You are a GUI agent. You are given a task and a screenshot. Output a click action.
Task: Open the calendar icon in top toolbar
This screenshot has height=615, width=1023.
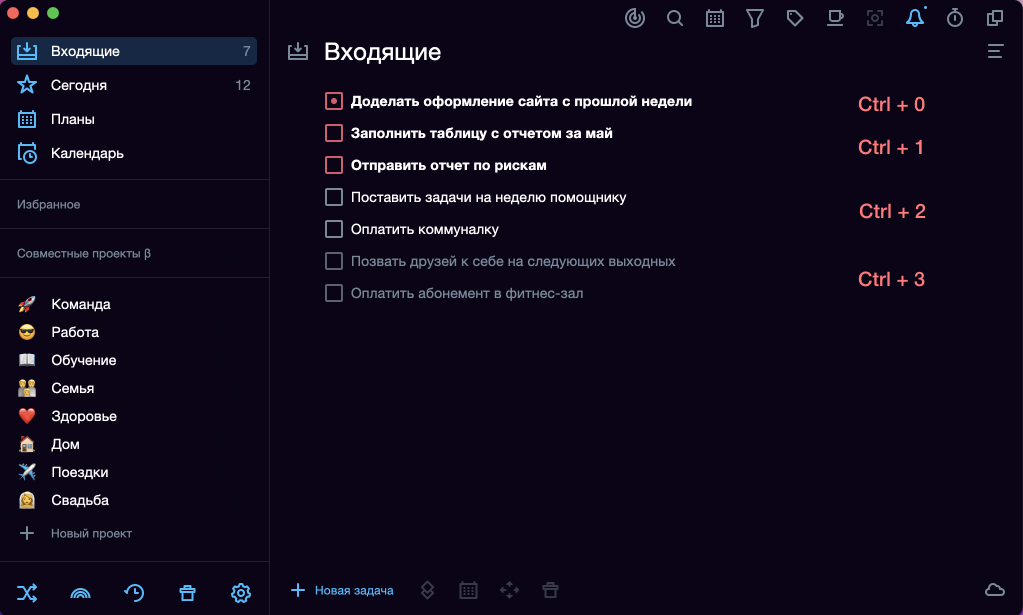click(715, 18)
